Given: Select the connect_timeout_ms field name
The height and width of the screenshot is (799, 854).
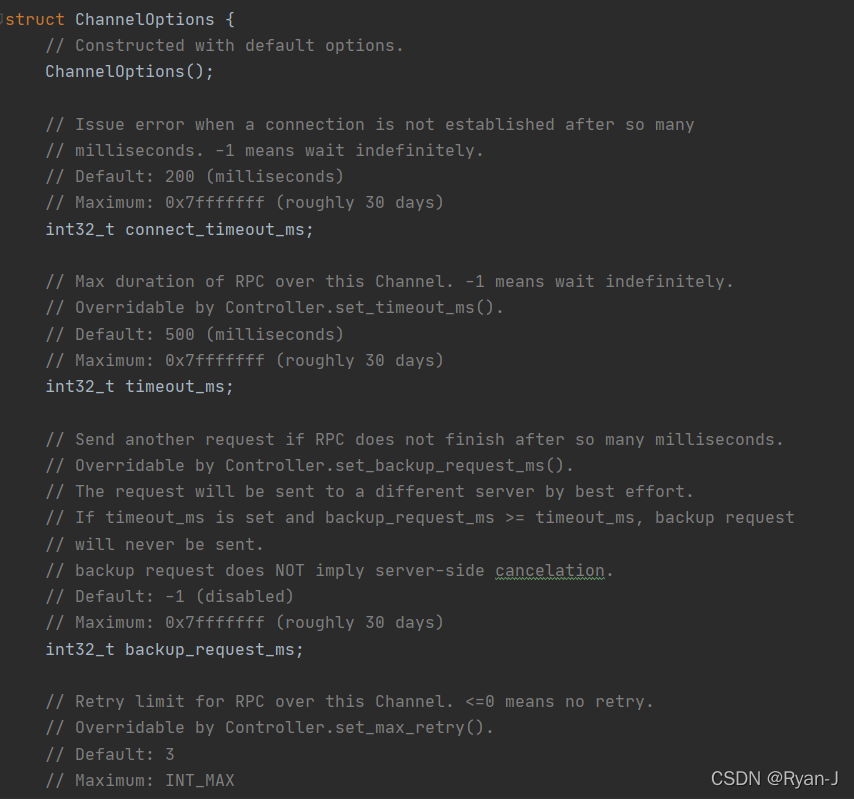Looking at the screenshot, I should [x=215, y=229].
